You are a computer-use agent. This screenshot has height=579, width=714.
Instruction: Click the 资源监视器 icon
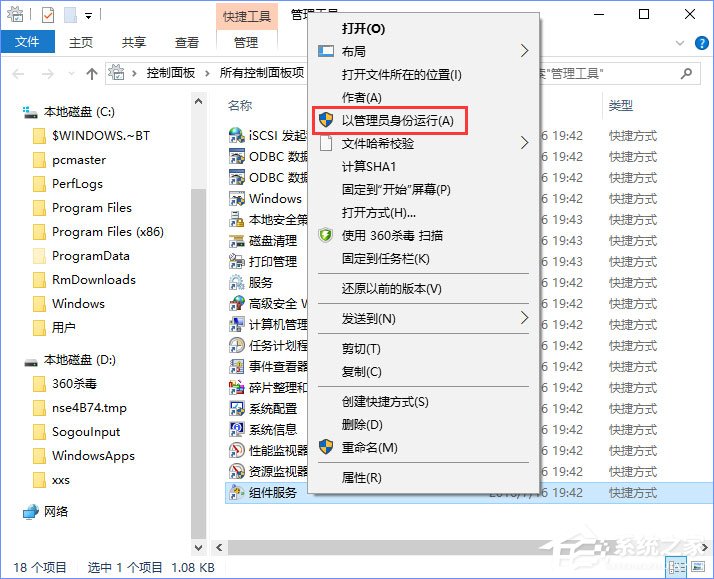tap(237, 471)
